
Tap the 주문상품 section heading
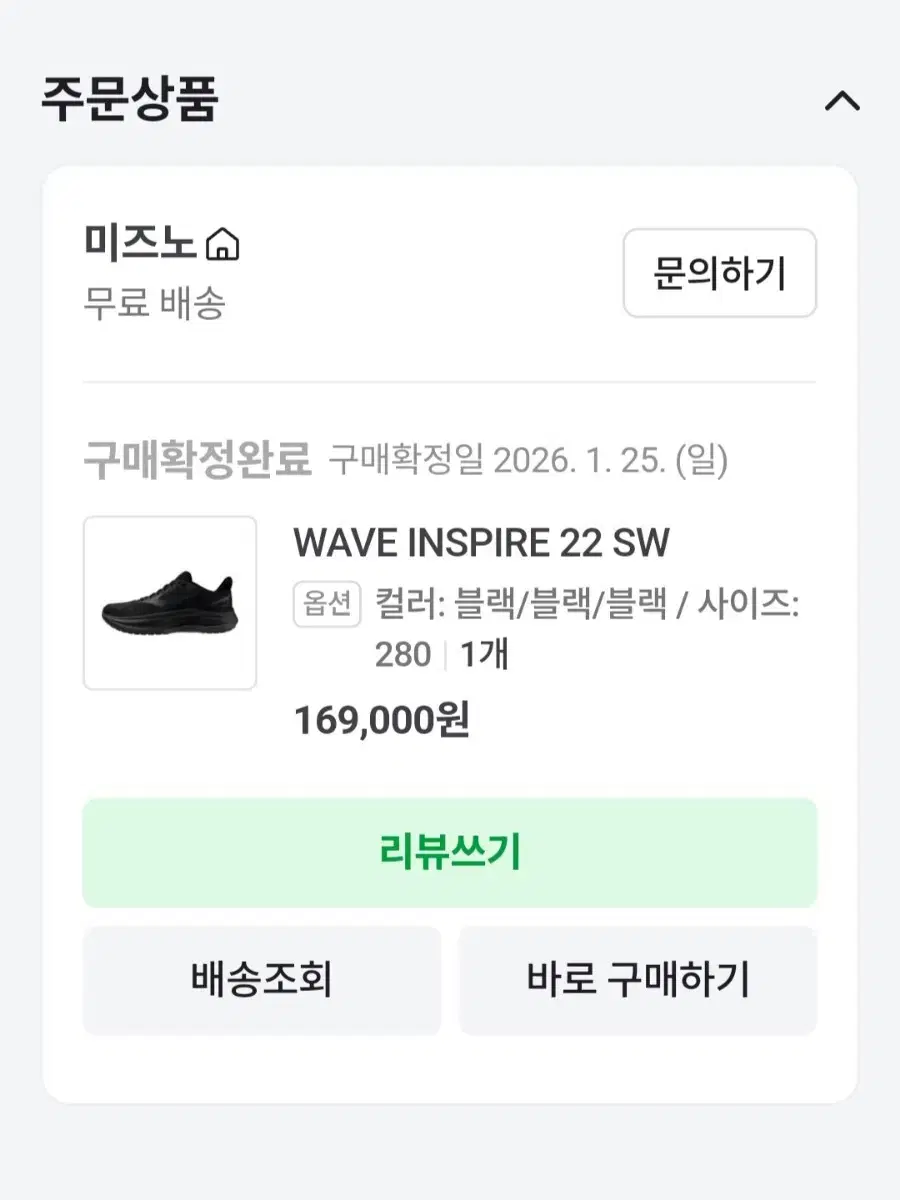(x=129, y=99)
